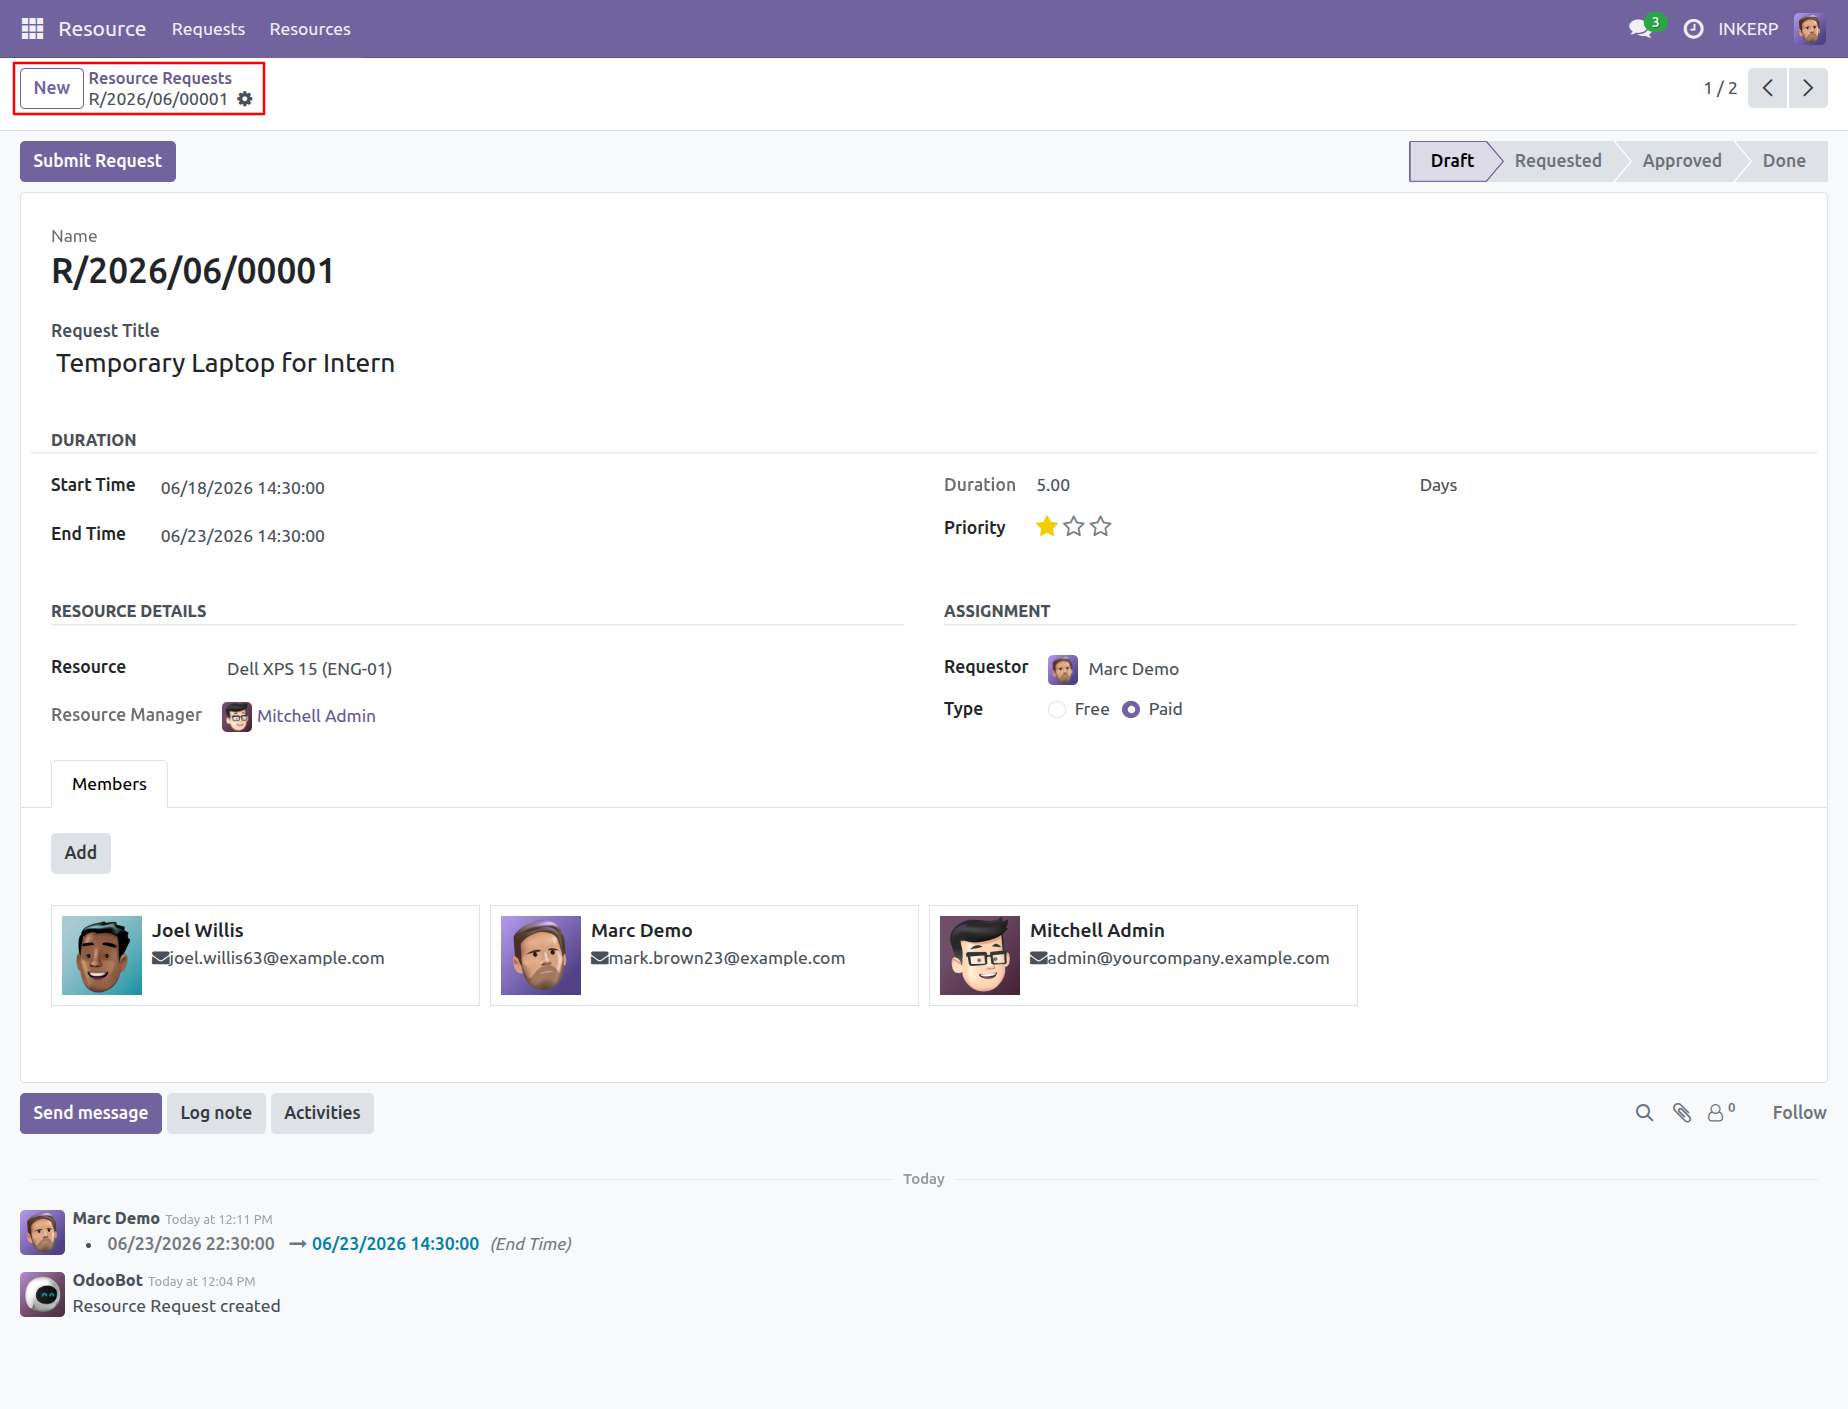Add a new member with Add button
The image size is (1848, 1409).
81,853
